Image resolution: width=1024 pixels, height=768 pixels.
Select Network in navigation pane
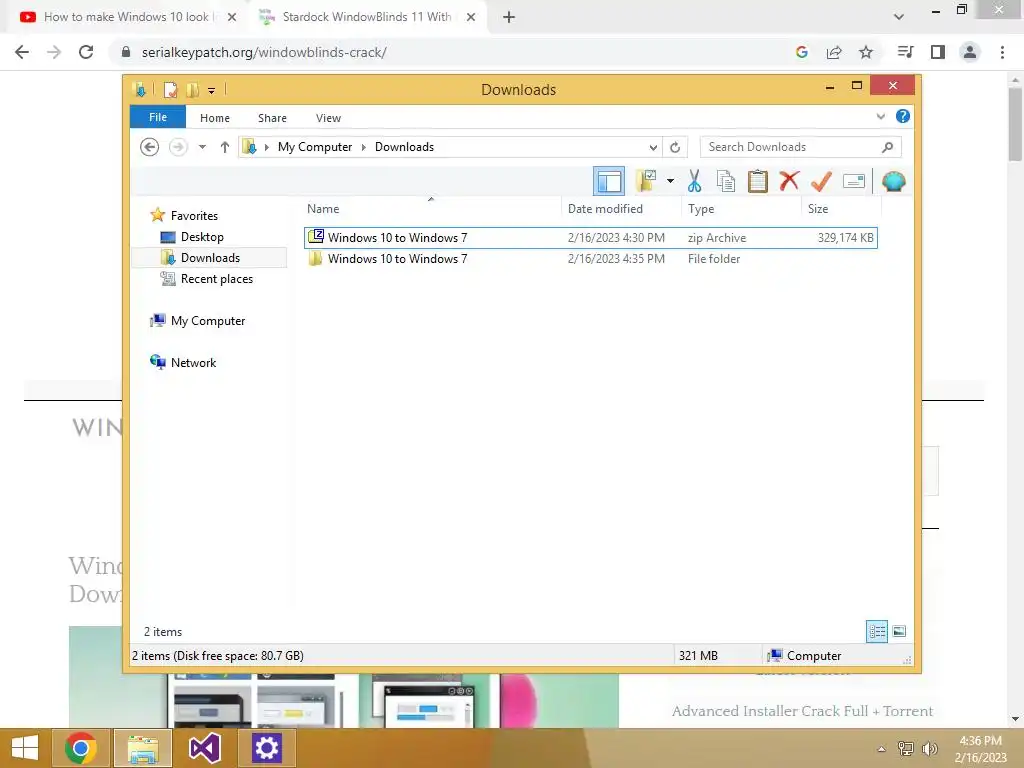(x=193, y=362)
